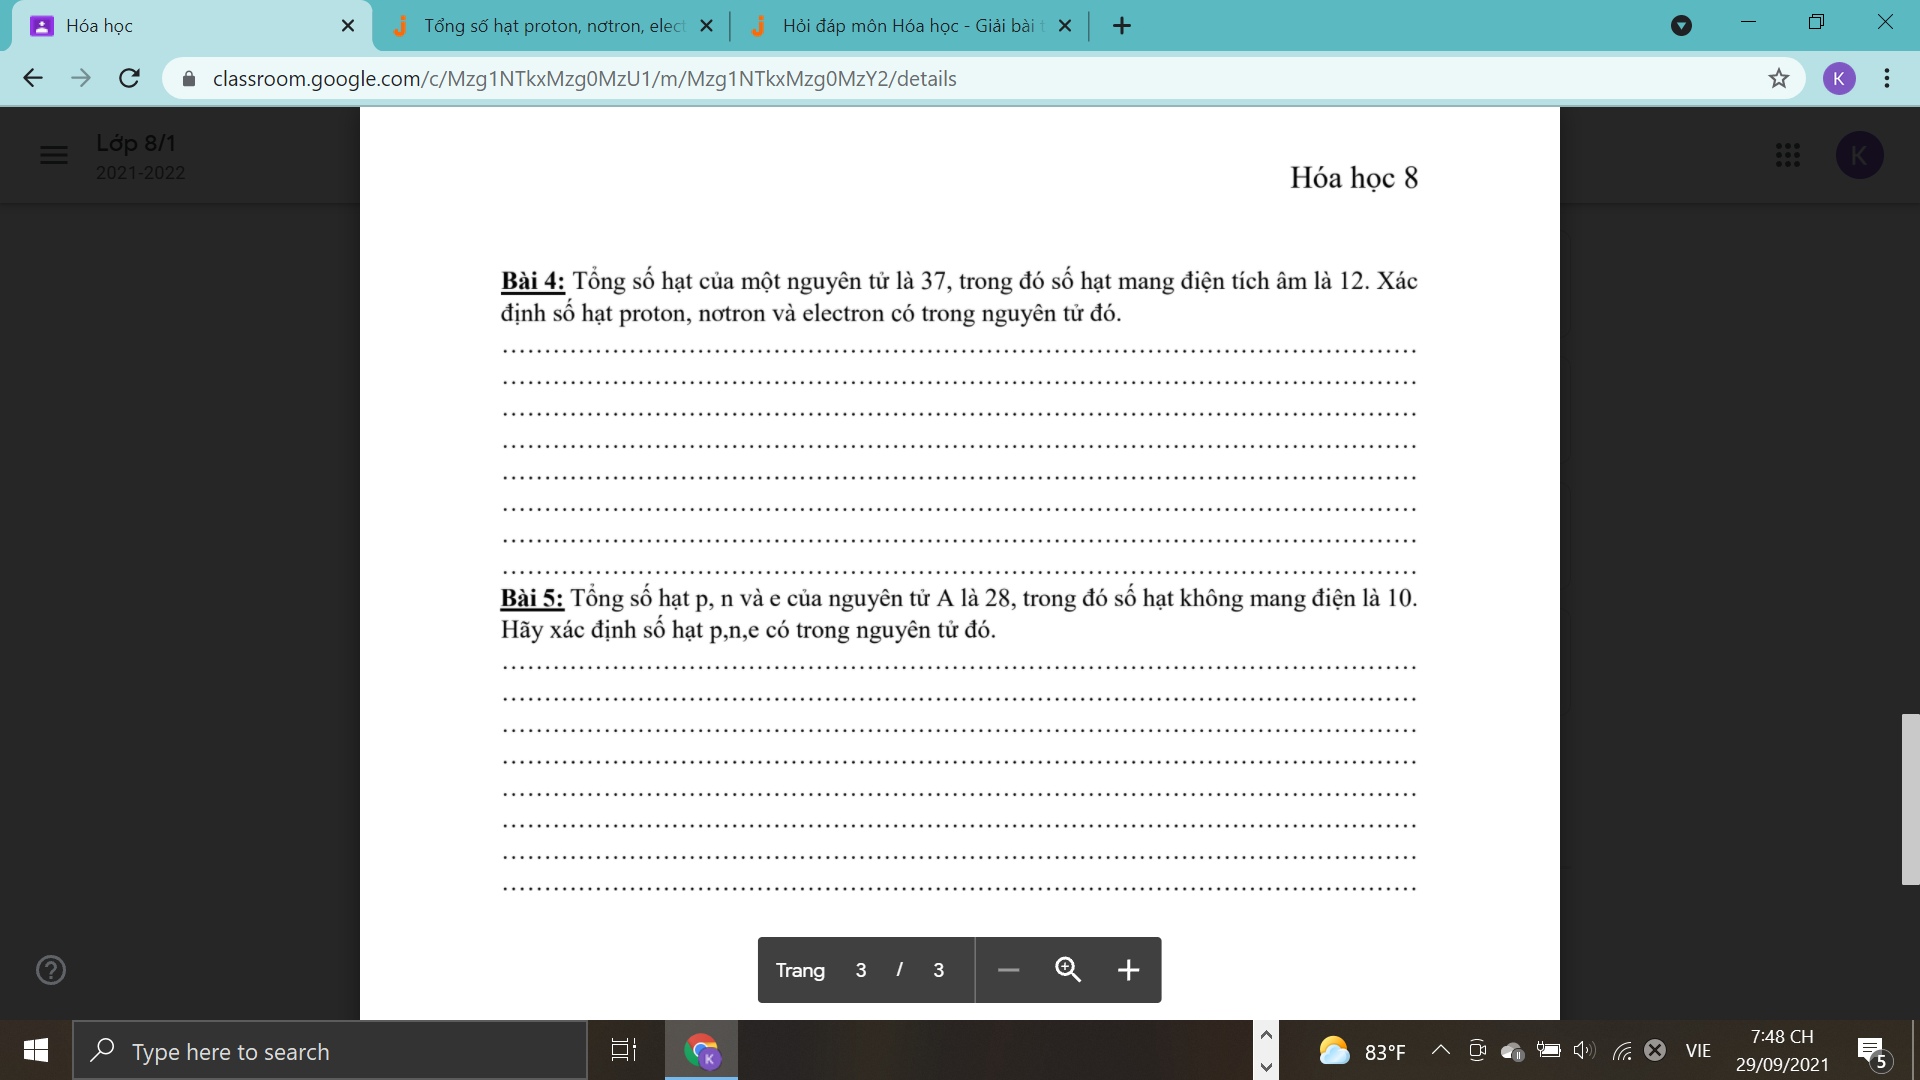
Task: Switch to the Tổng số hạt proton tab
Action: pyautogui.click(x=553, y=26)
